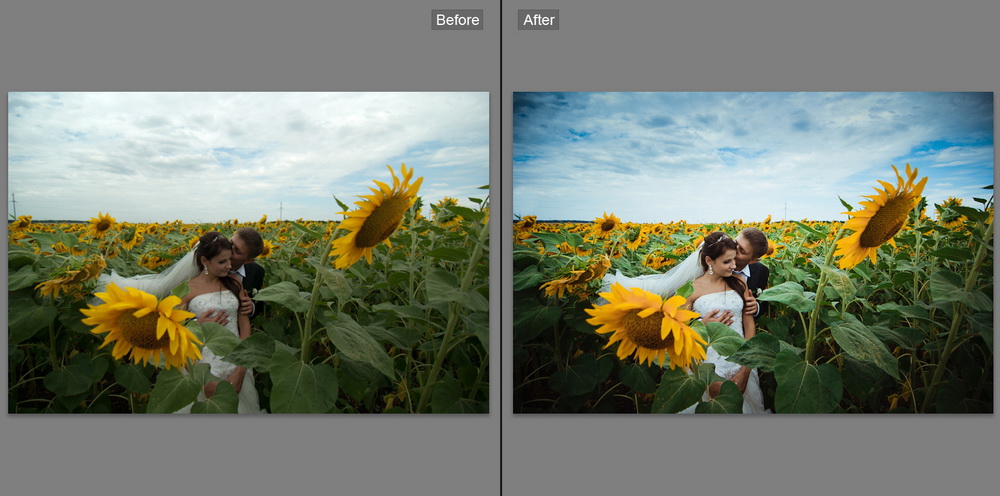Image resolution: width=1000 pixels, height=496 pixels.
Task: Click the After label
Action: 538,20
